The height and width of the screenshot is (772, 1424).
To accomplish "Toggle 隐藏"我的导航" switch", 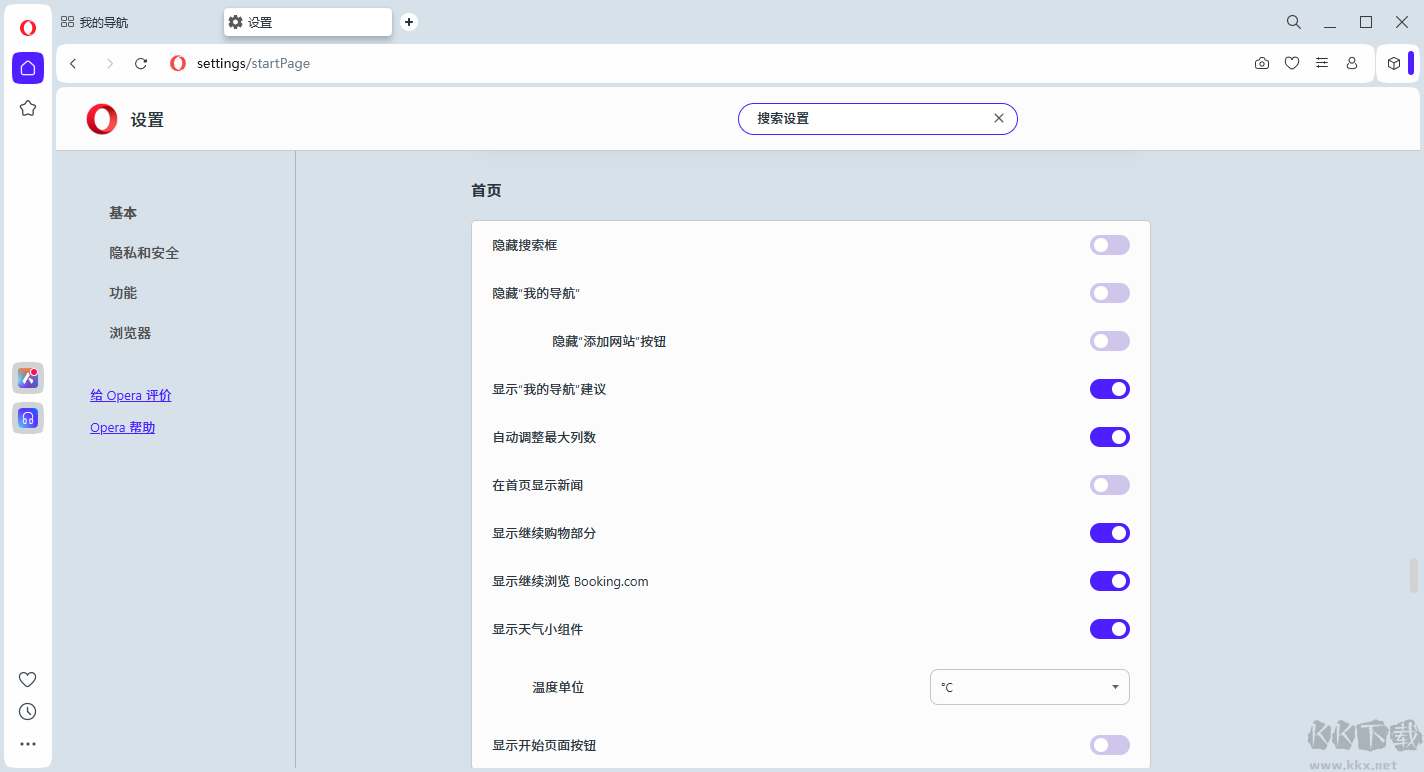I will [x=1110, y=293].
